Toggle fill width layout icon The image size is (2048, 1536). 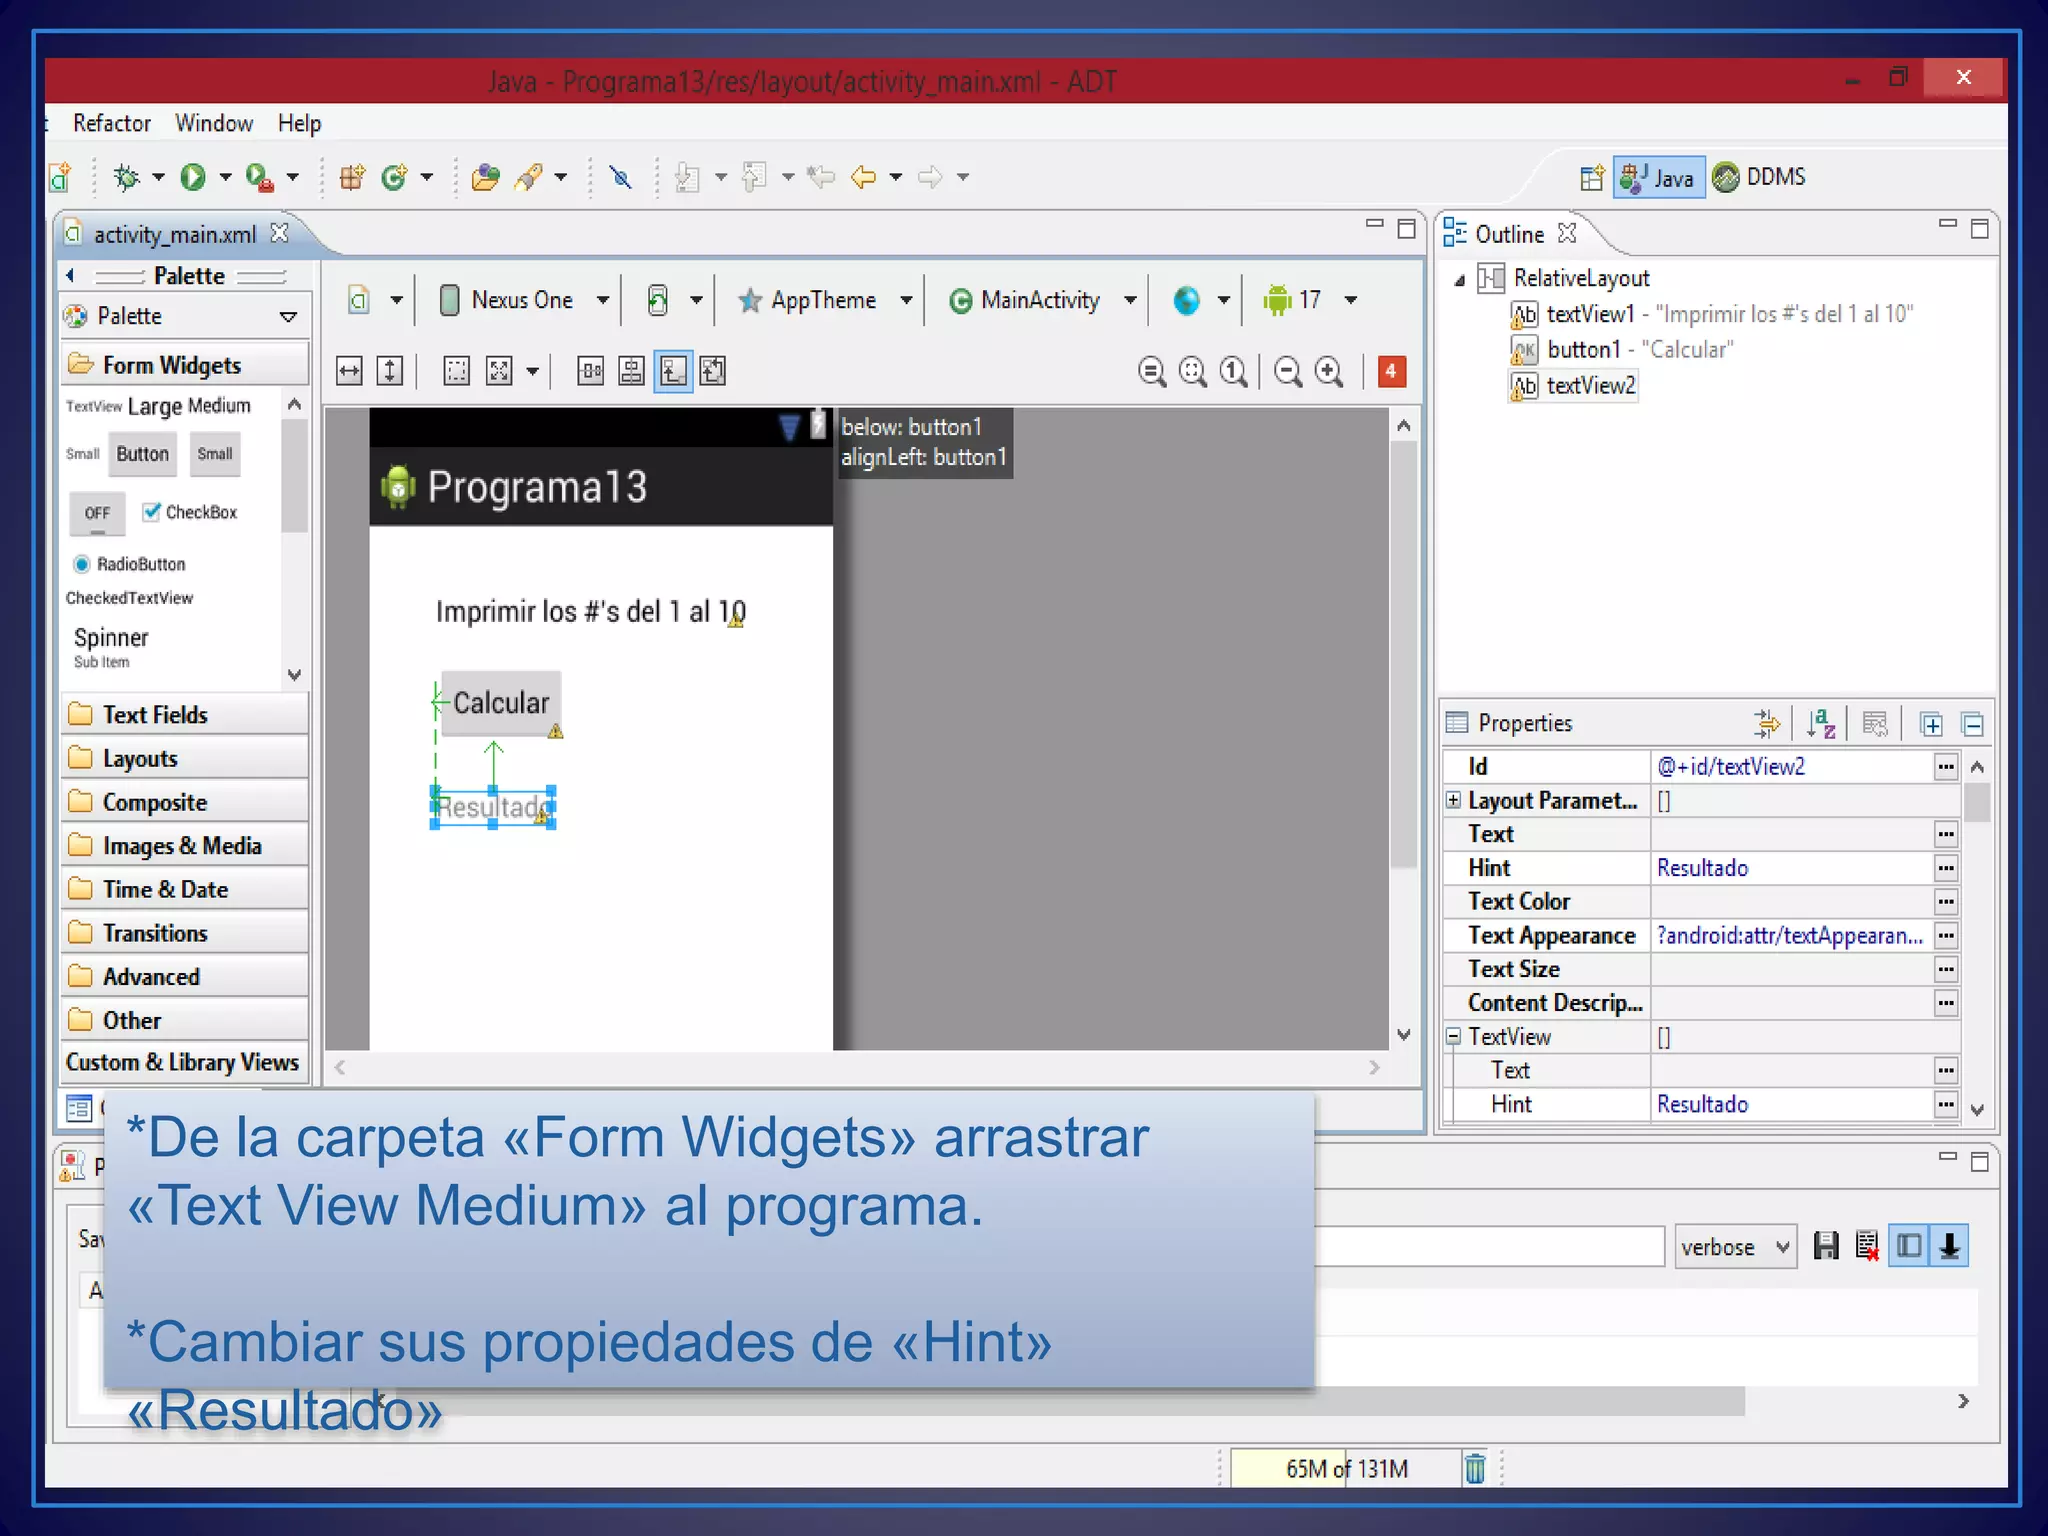pyautogui.click(x=349, y=371)
